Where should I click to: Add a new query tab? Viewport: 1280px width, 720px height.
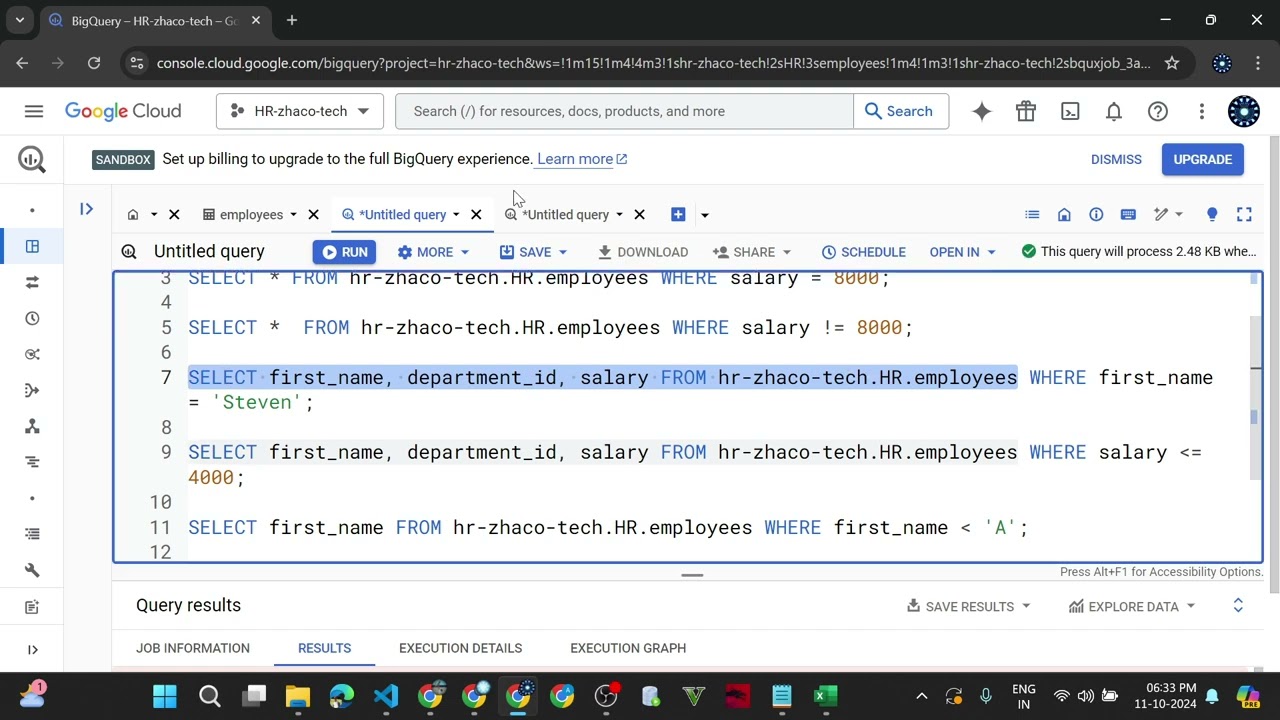(678, 214)
